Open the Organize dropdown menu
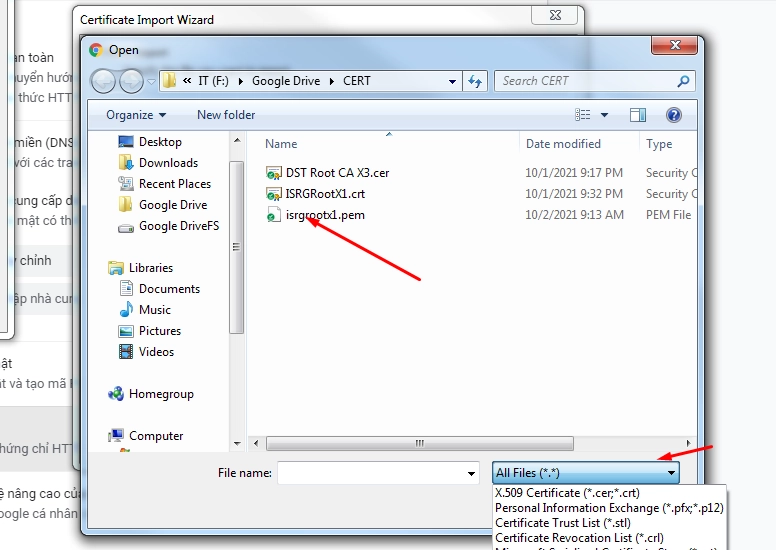The height and width of the screenshot is (550, 776). 136,115
